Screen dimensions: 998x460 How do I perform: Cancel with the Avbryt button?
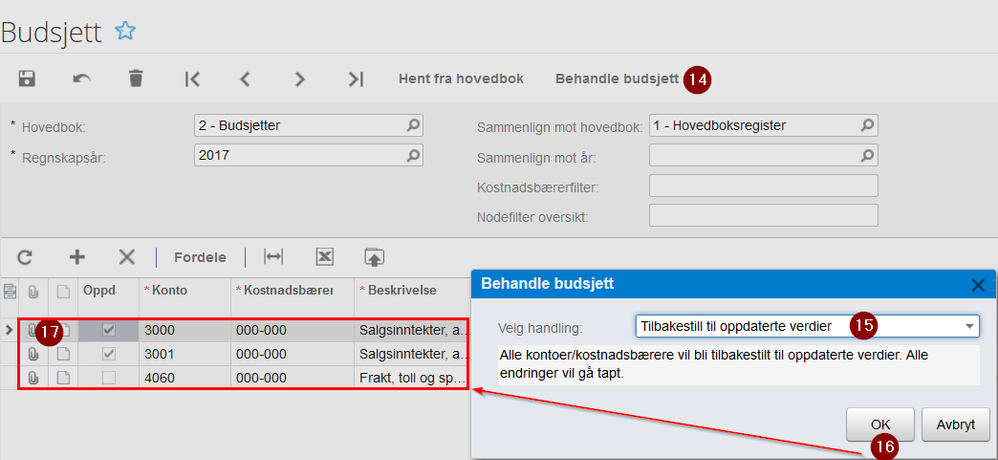coord(955,421)
